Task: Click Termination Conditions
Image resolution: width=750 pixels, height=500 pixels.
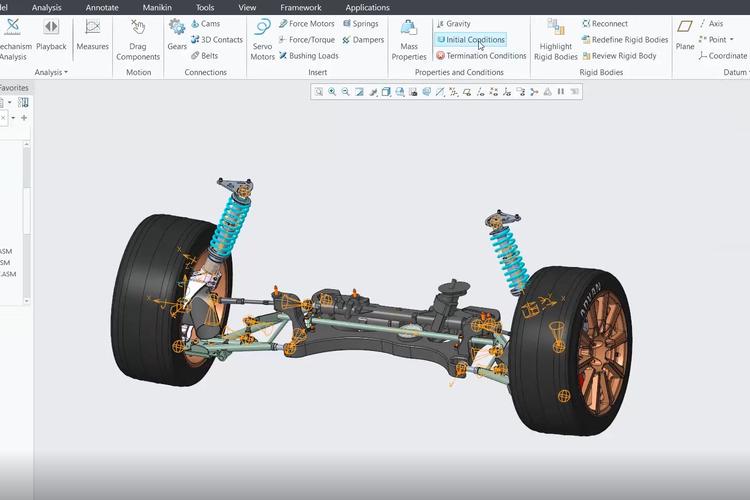Action: [x=481, y=56]
